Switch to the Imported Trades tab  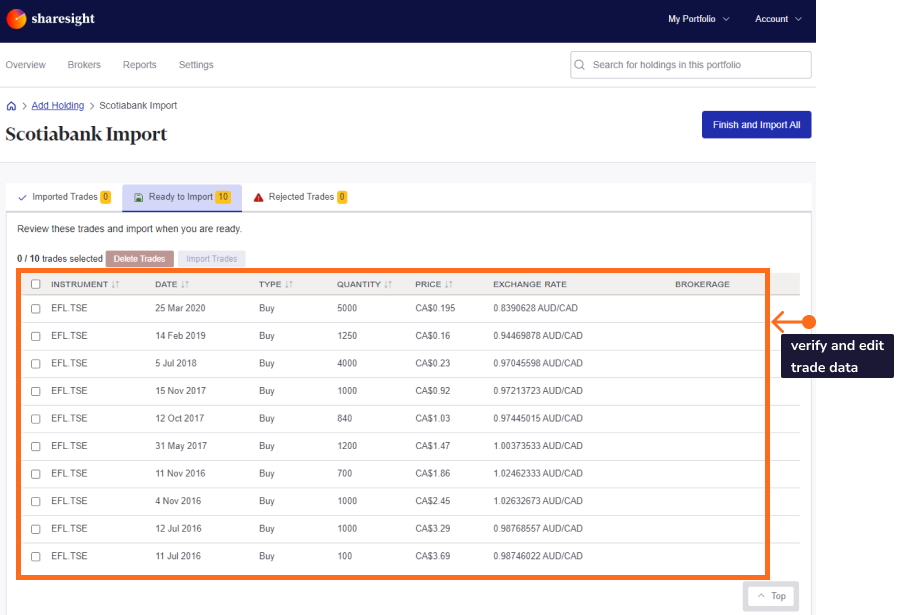click(64, 197)
